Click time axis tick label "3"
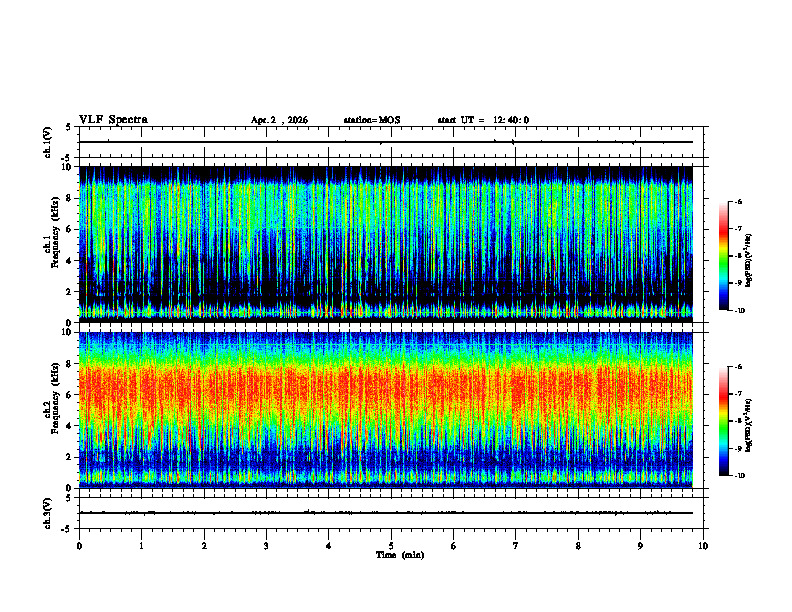792x612 pixels. tap(266, 546)
